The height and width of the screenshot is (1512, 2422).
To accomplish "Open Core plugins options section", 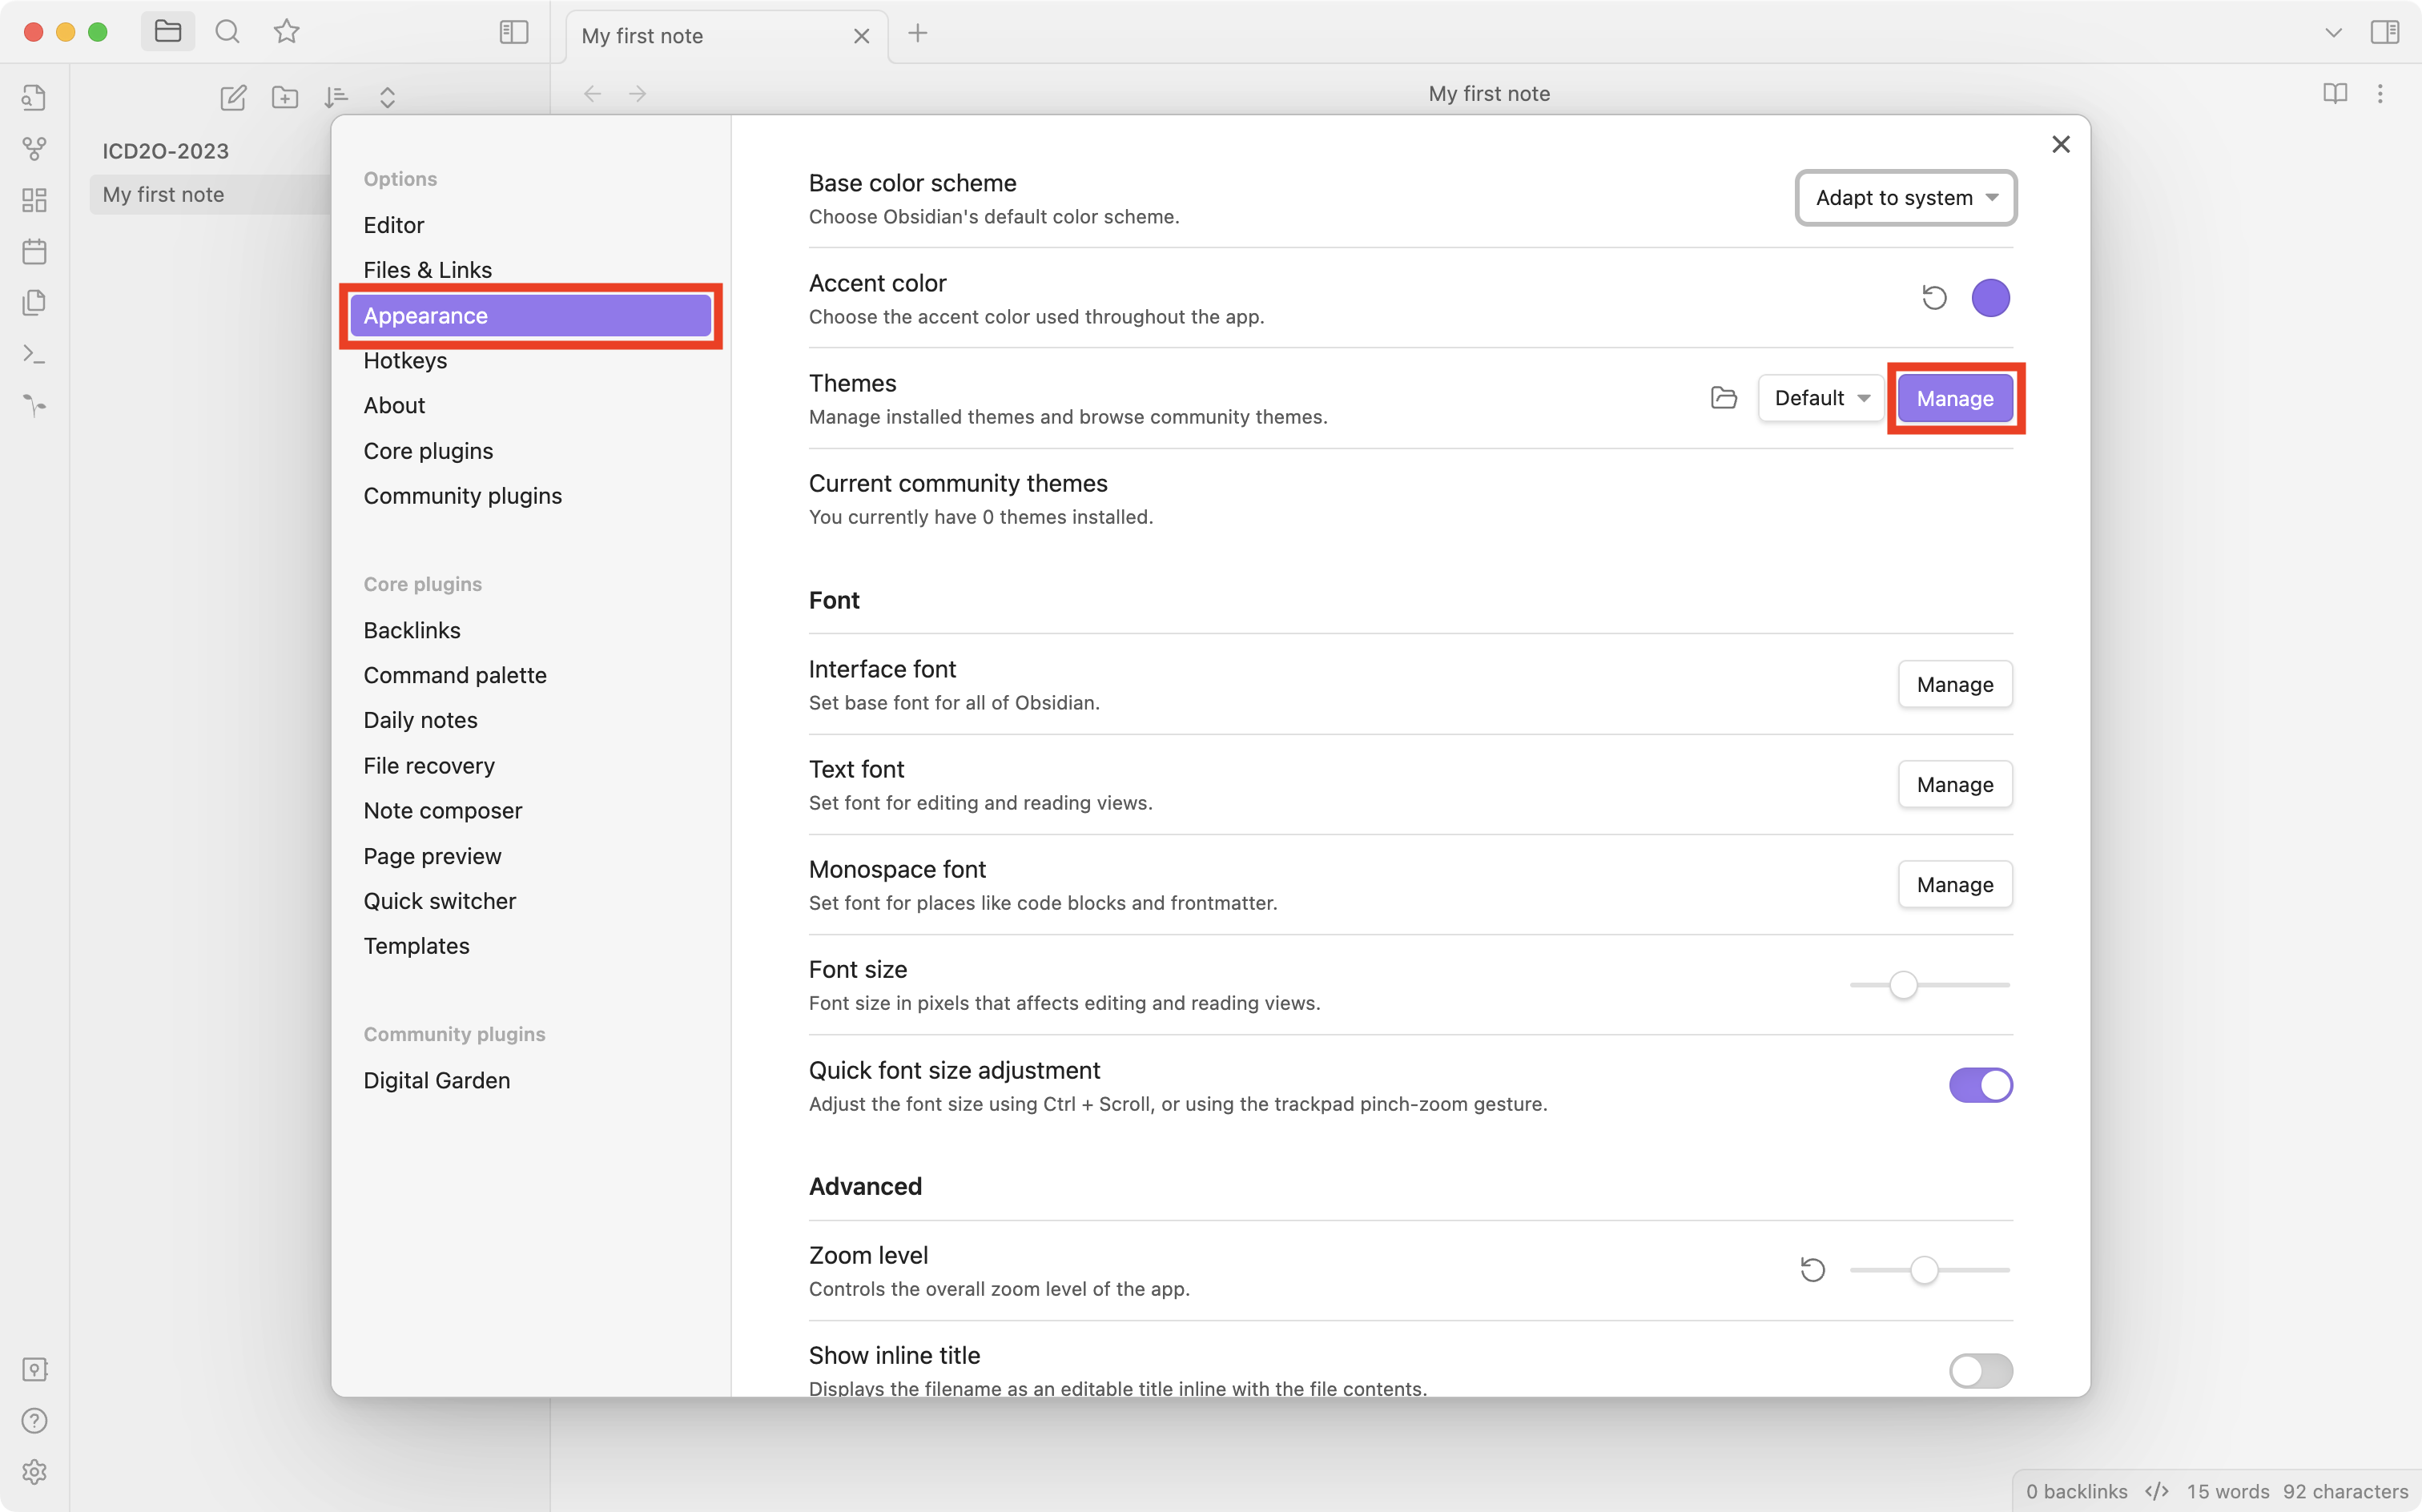I will pos(531,451).
